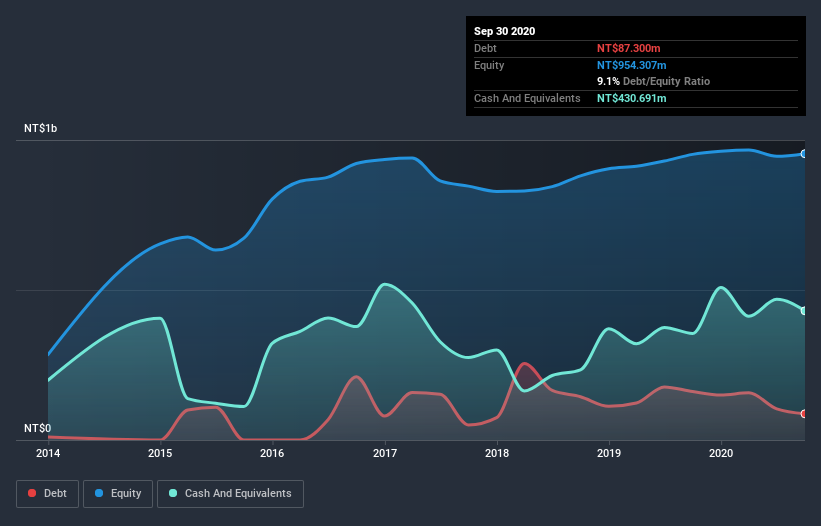Toggle the Debt legend button

pyautogui.click(x=47, y=494)
